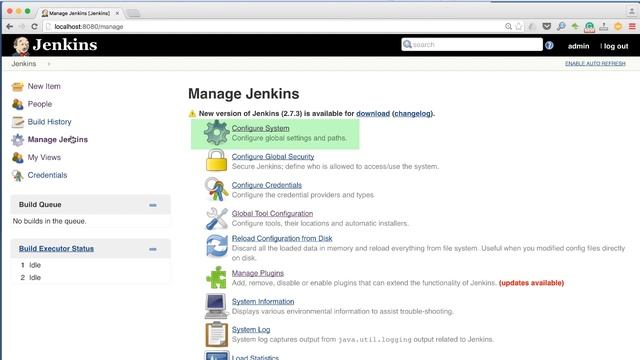Open Configure Credentials link
This screenshot has height=360, width=640.
[x=267, y=185]
